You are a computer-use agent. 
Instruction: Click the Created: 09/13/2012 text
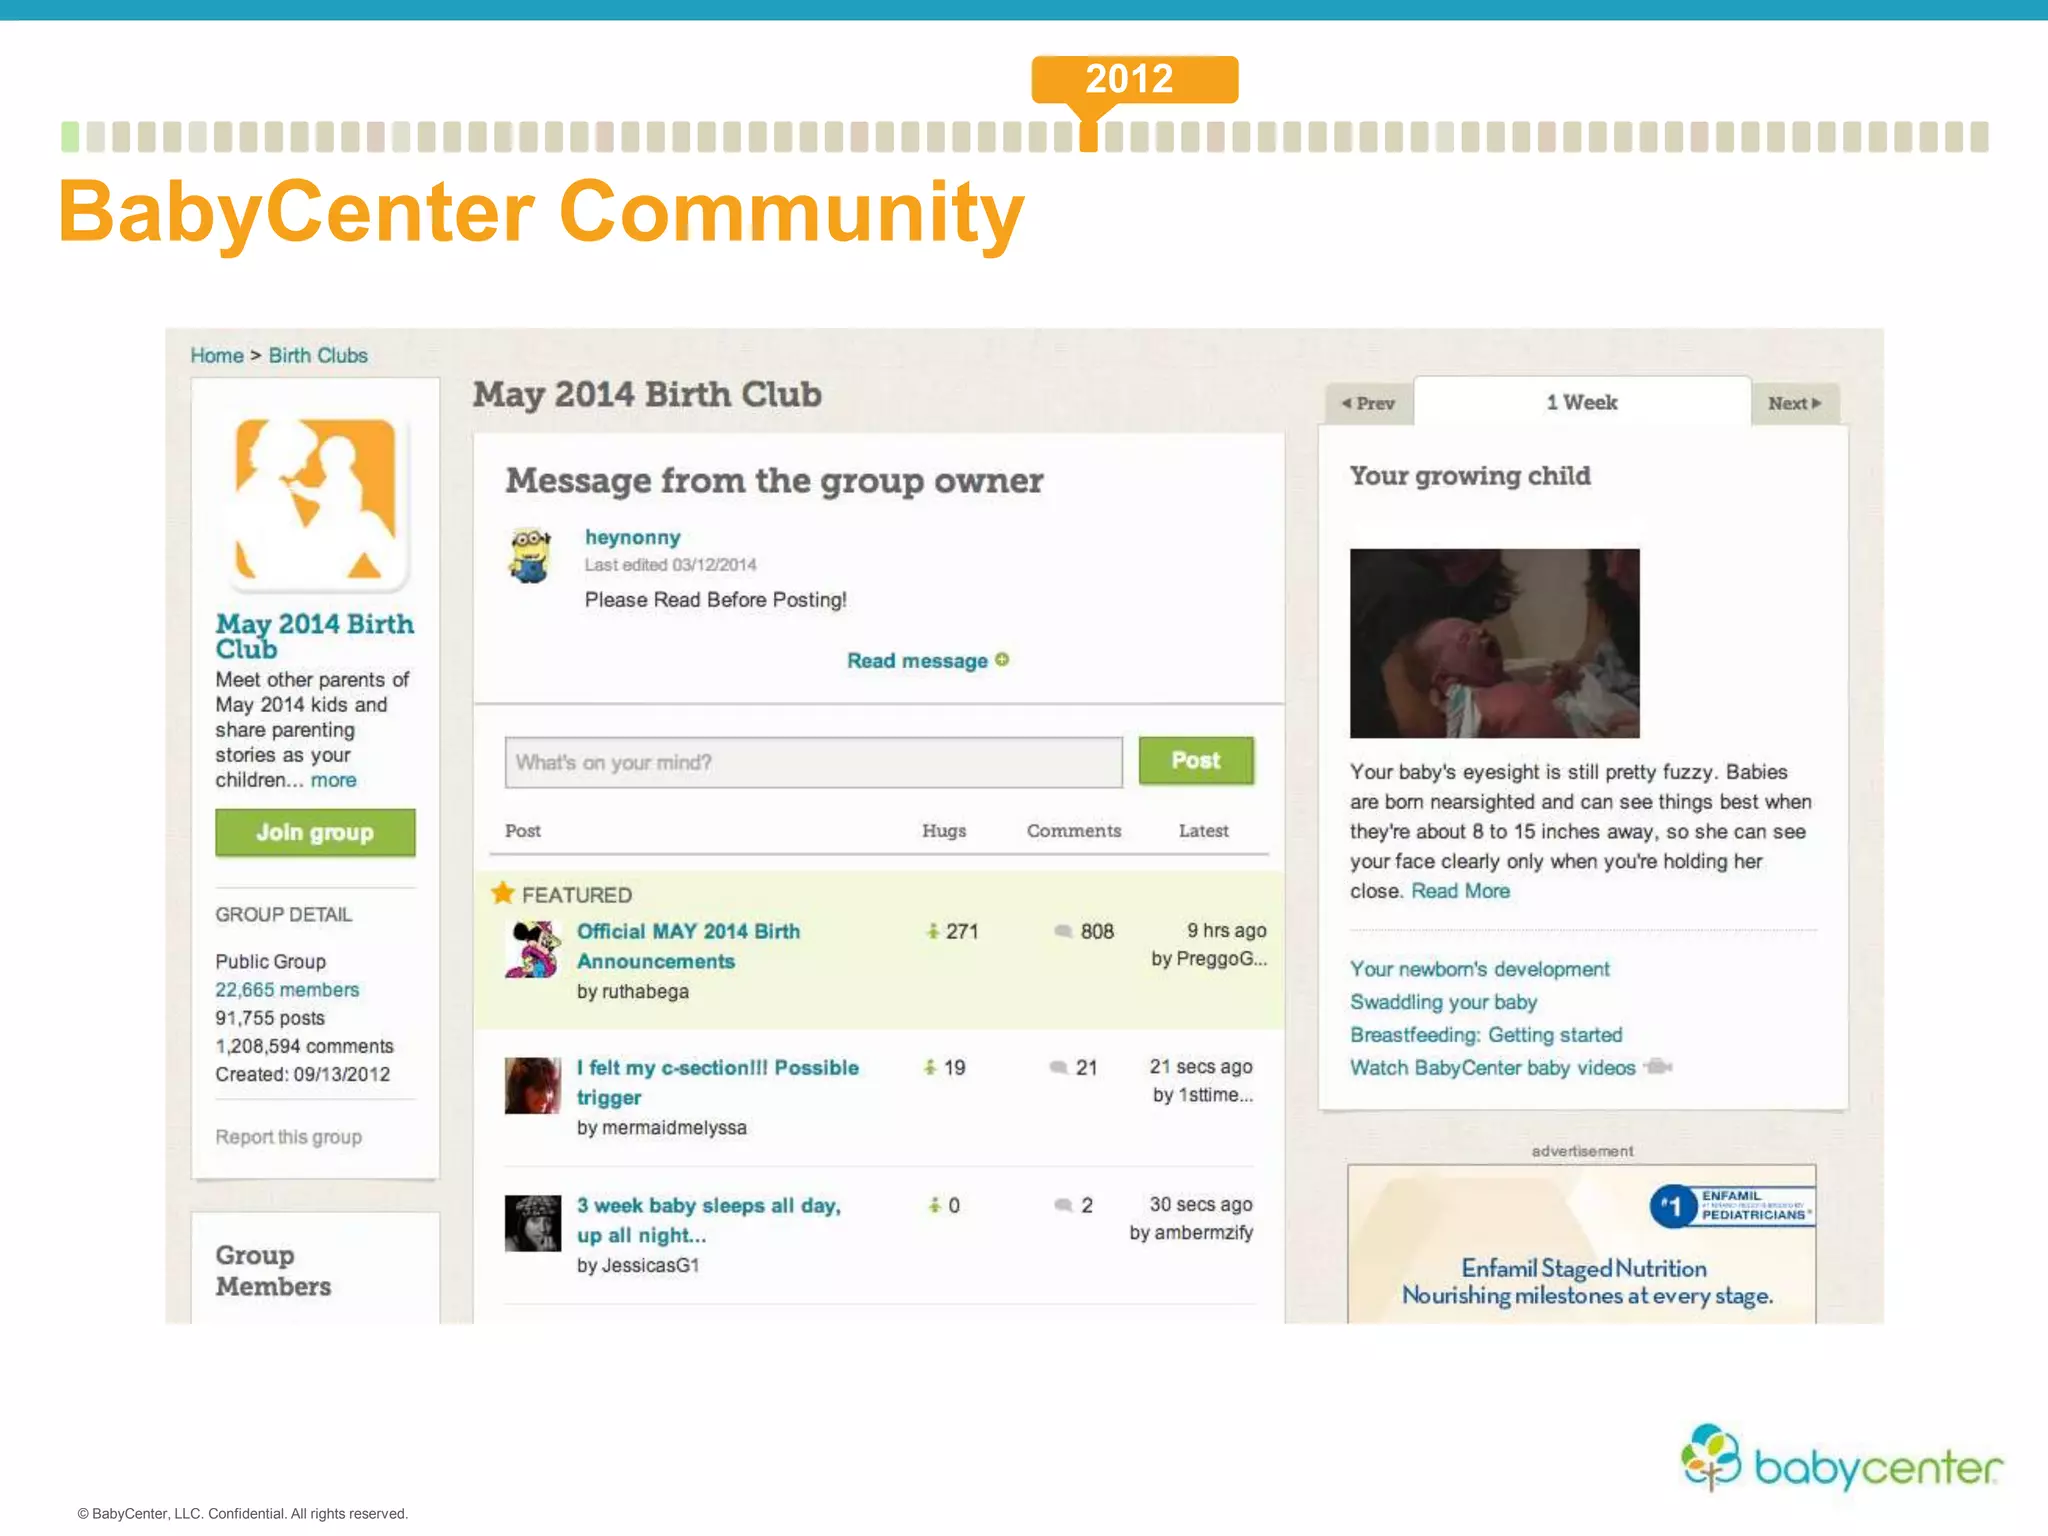click(302, 1074)
